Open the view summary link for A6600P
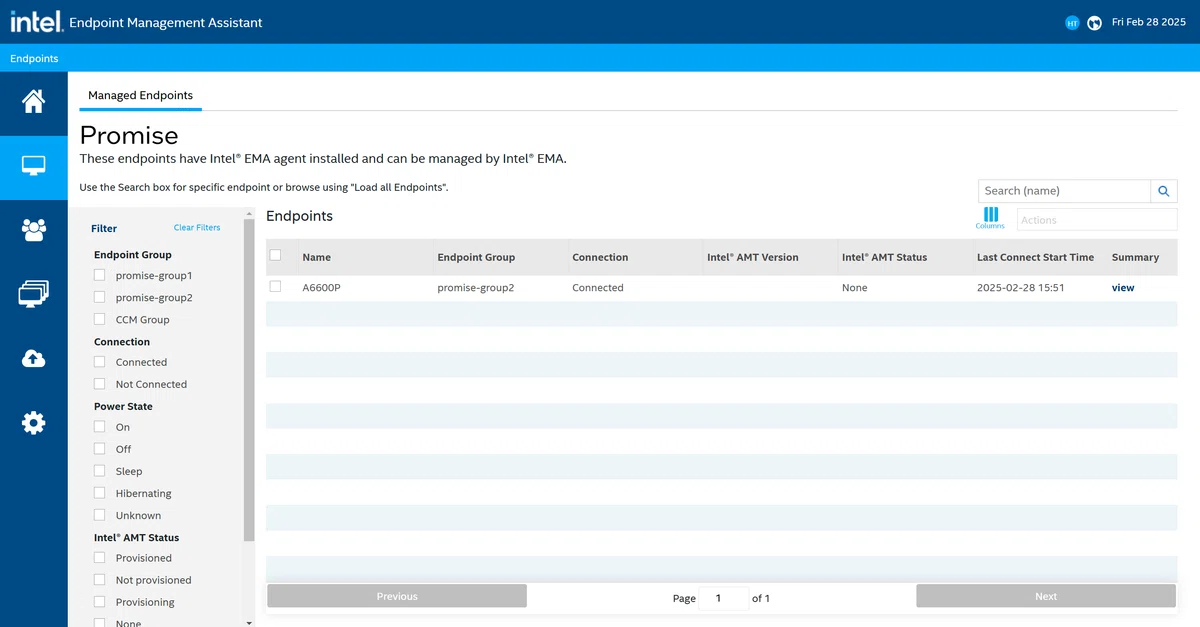This screenshot has width=1200, height=627. click(x=1123, y=288)
